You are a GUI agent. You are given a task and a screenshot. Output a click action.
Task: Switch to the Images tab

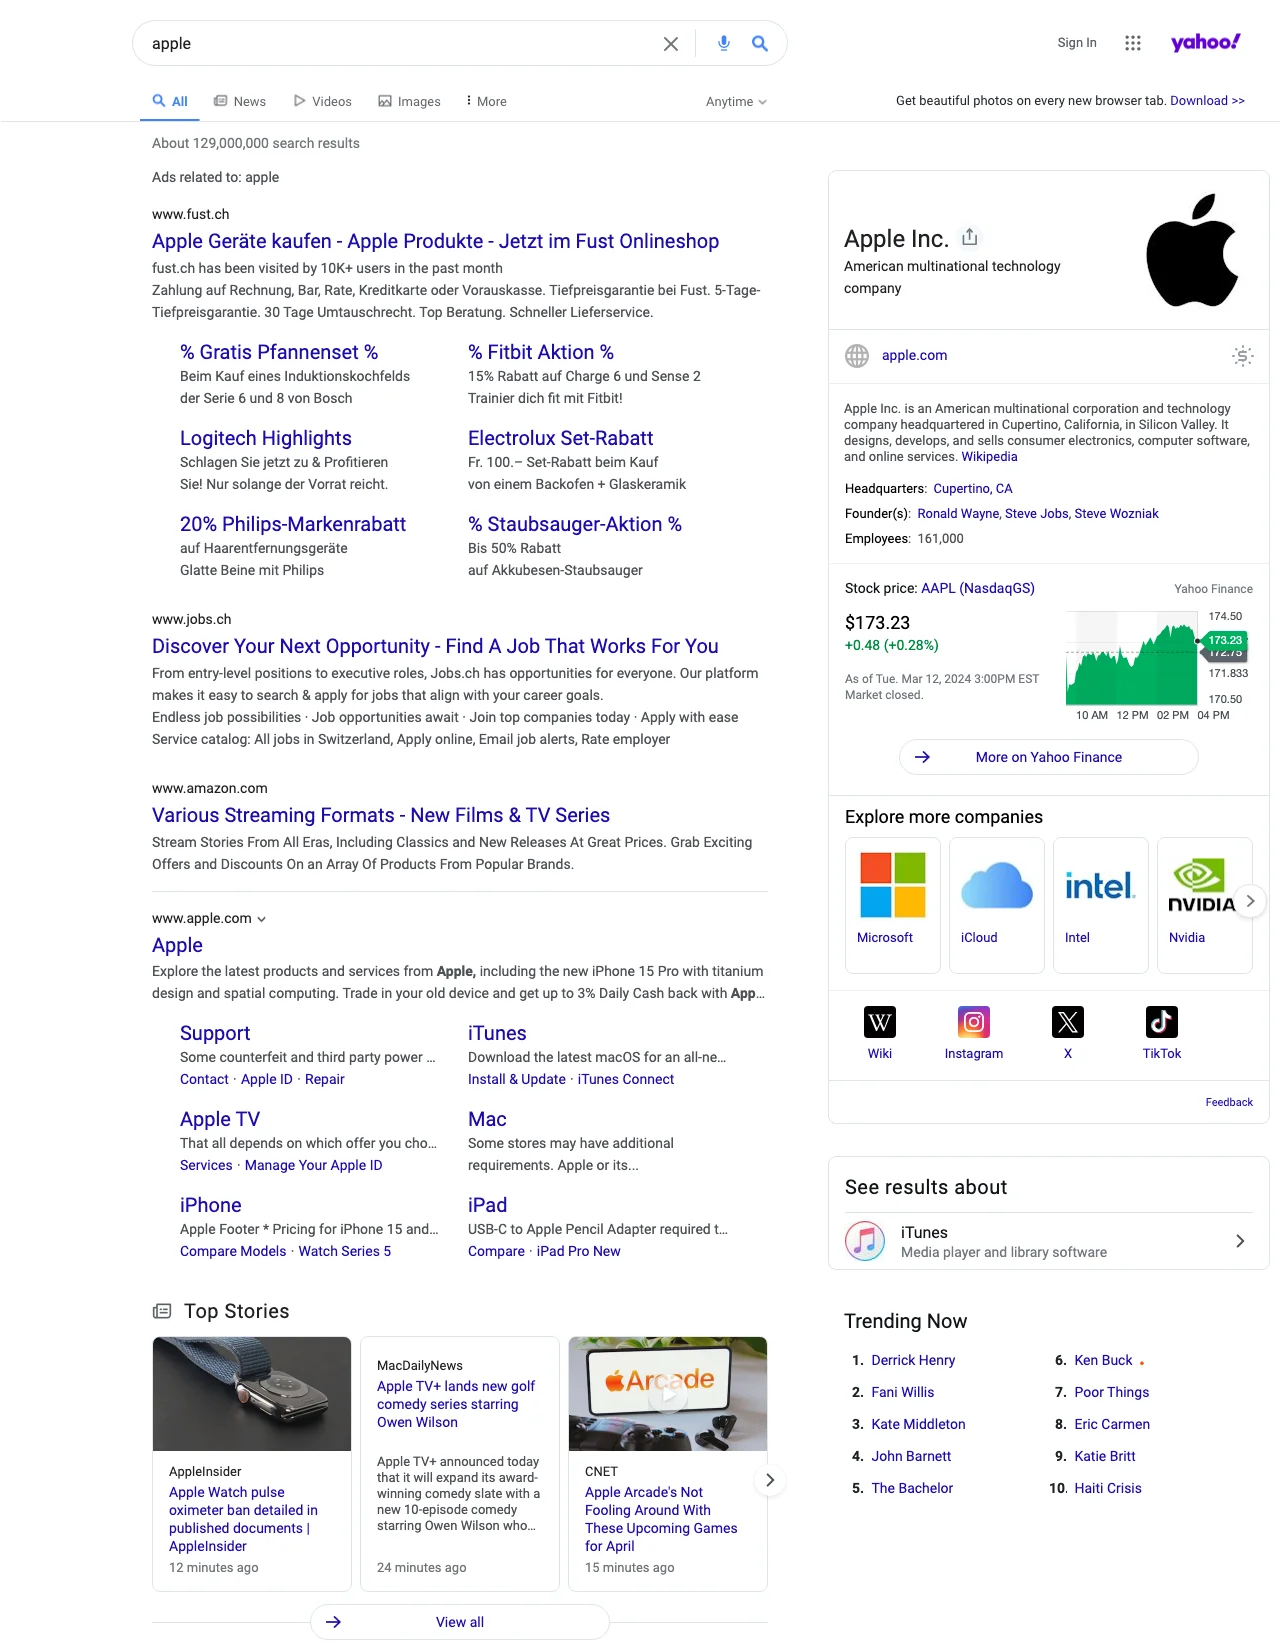409,101
